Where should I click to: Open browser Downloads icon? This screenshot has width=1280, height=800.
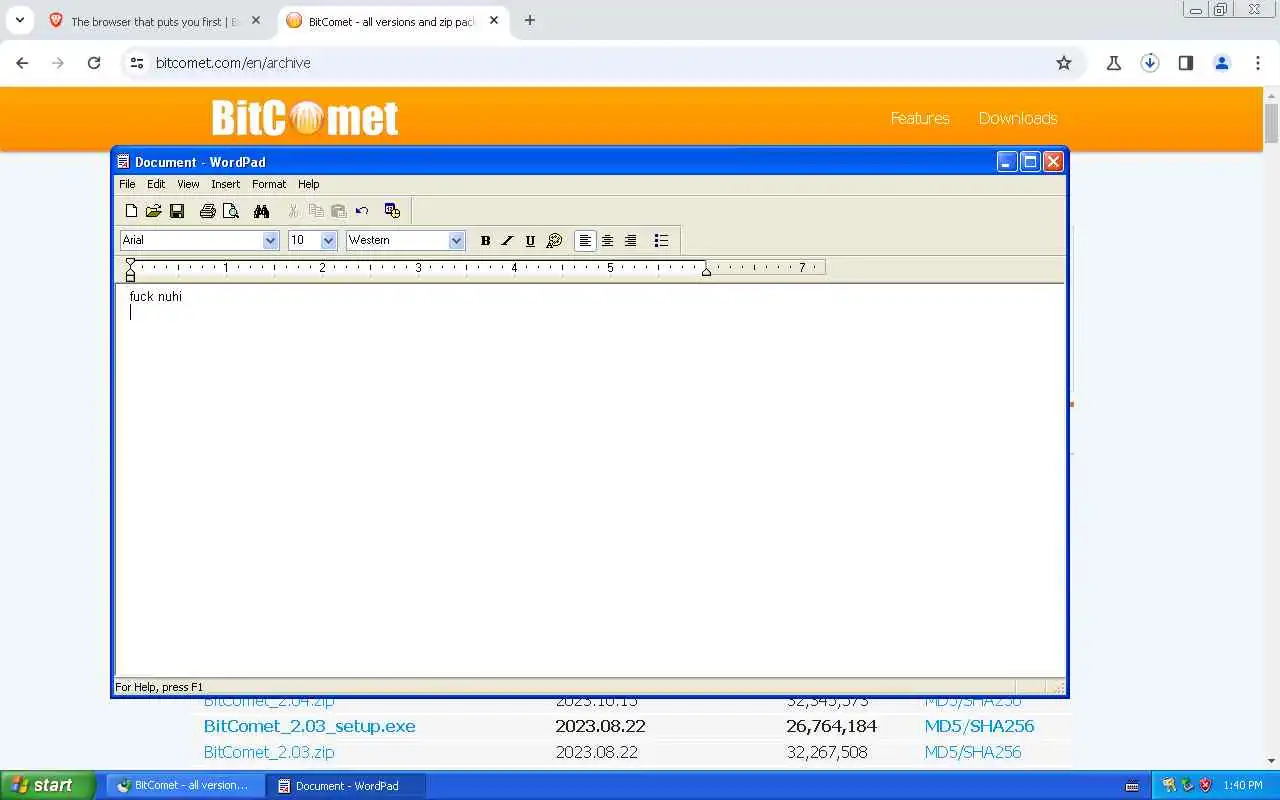pyautogui.click(x=1150, y=63)
